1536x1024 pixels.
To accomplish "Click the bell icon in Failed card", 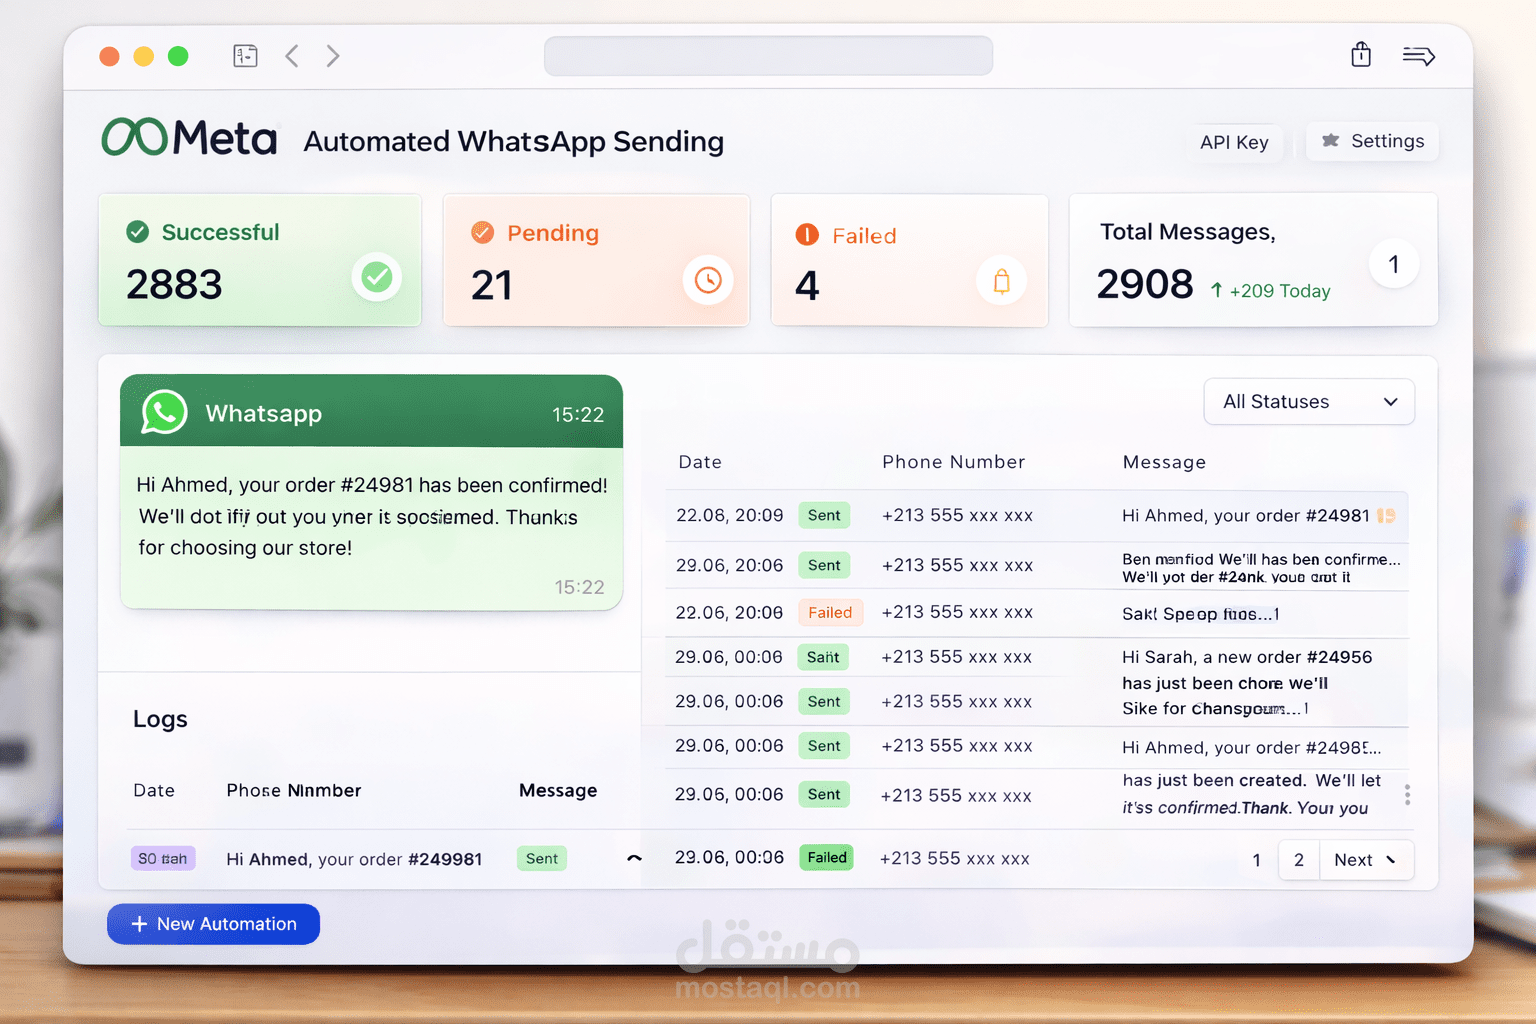I will coord(1001,282).
